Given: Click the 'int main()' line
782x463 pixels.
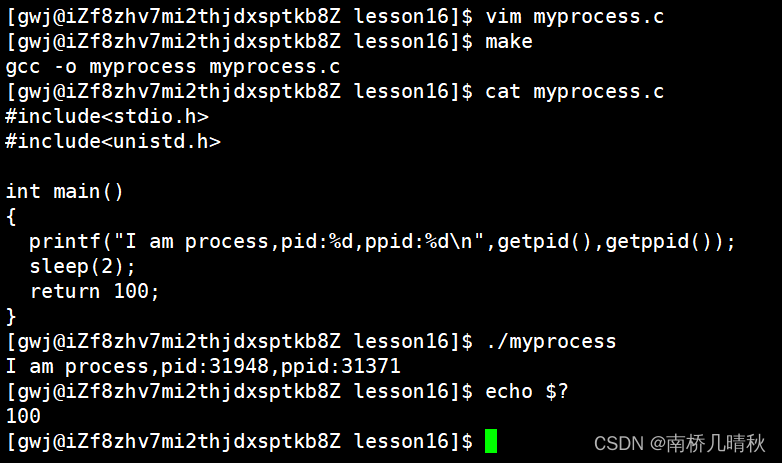Looking at the screenshot, I should 64,192.
